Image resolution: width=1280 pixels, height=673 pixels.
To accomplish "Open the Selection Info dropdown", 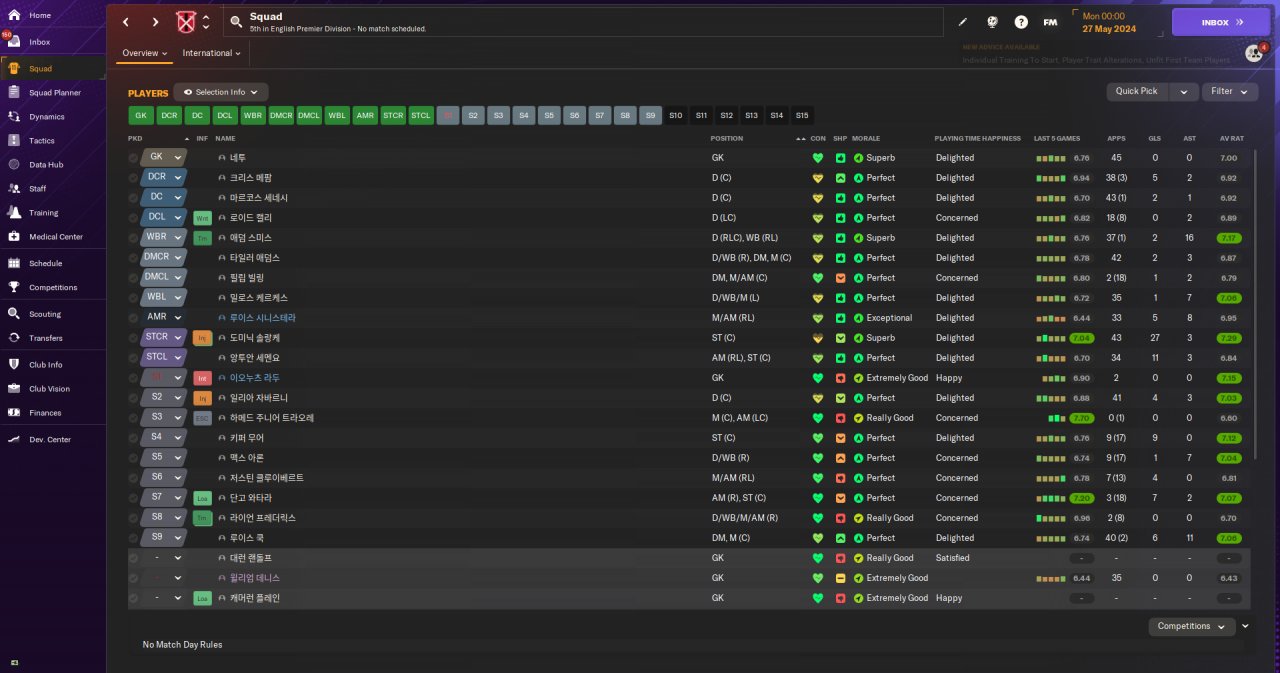I will coord(221,92).
